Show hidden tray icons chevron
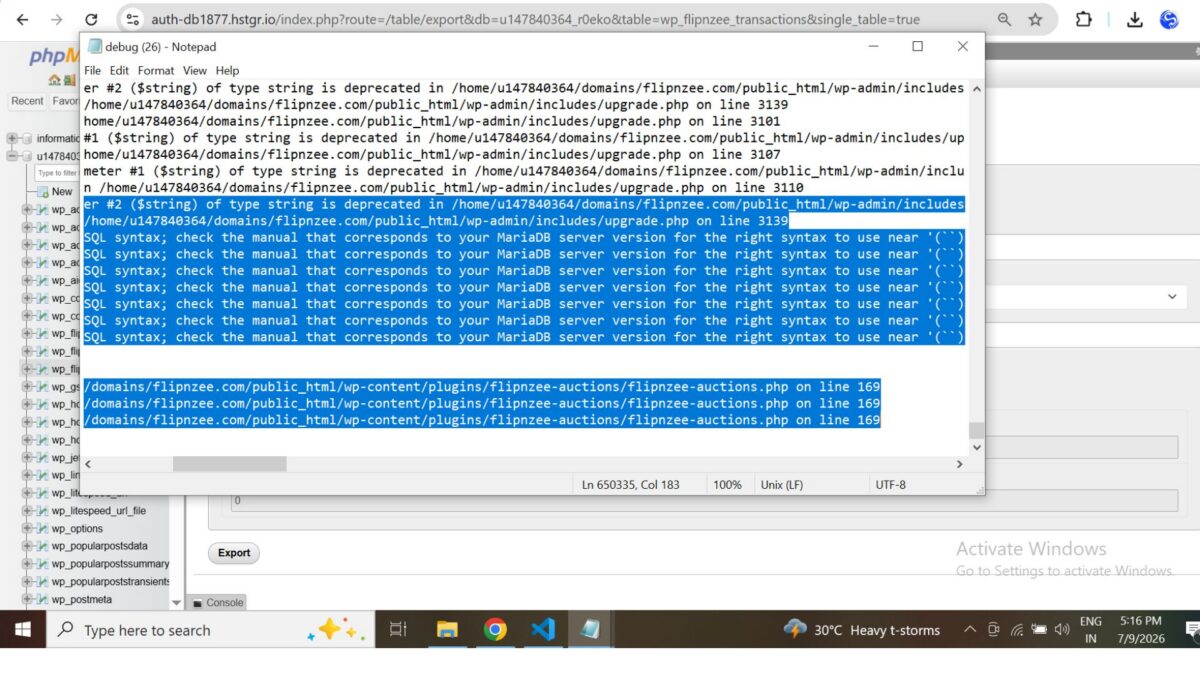This screenshot has width=1200, height=675. (969, 630)
